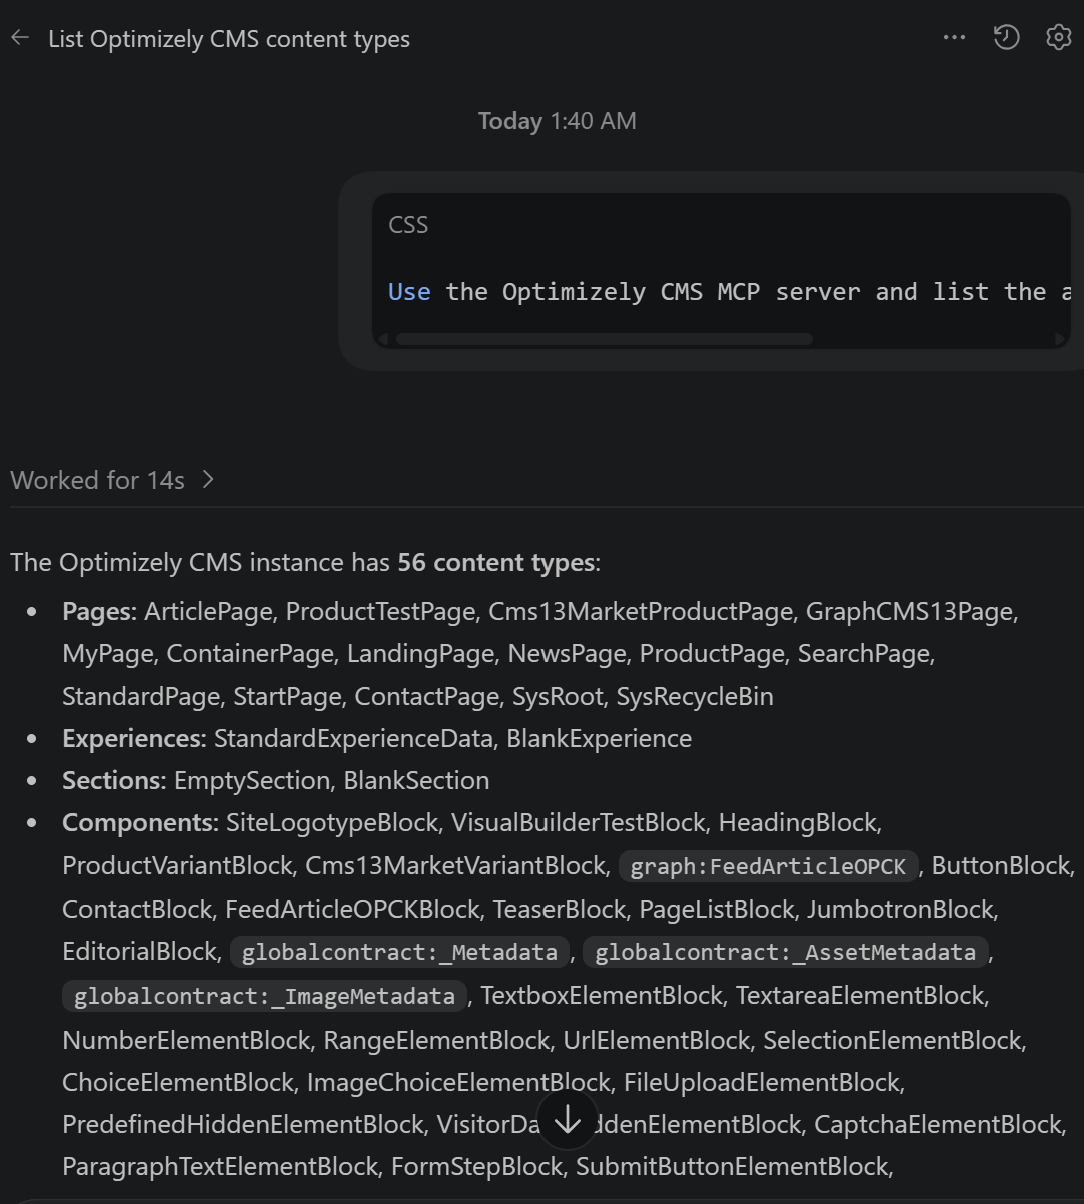1084x1204 pixels.
Task: Click the 'graph:FeedArticleOPCK' code tag
Action: (768, 866)
